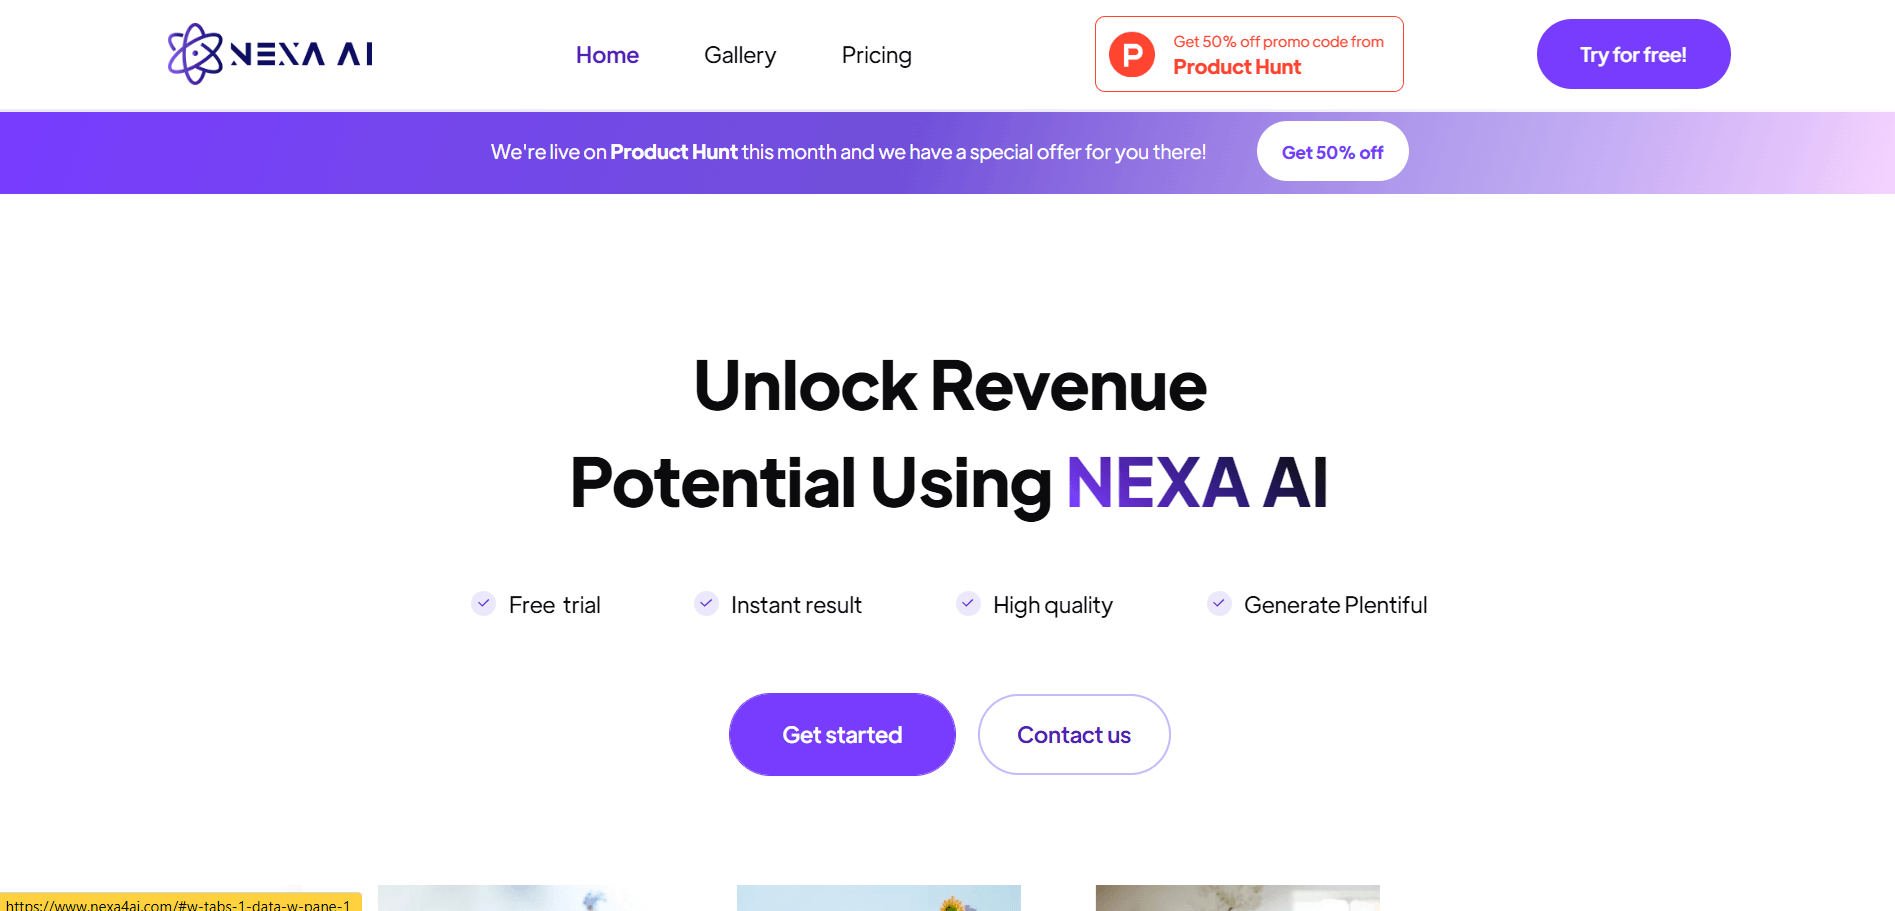Open the Gallery navigation item
1895x911 pixels.
click(x=740, y=55)
